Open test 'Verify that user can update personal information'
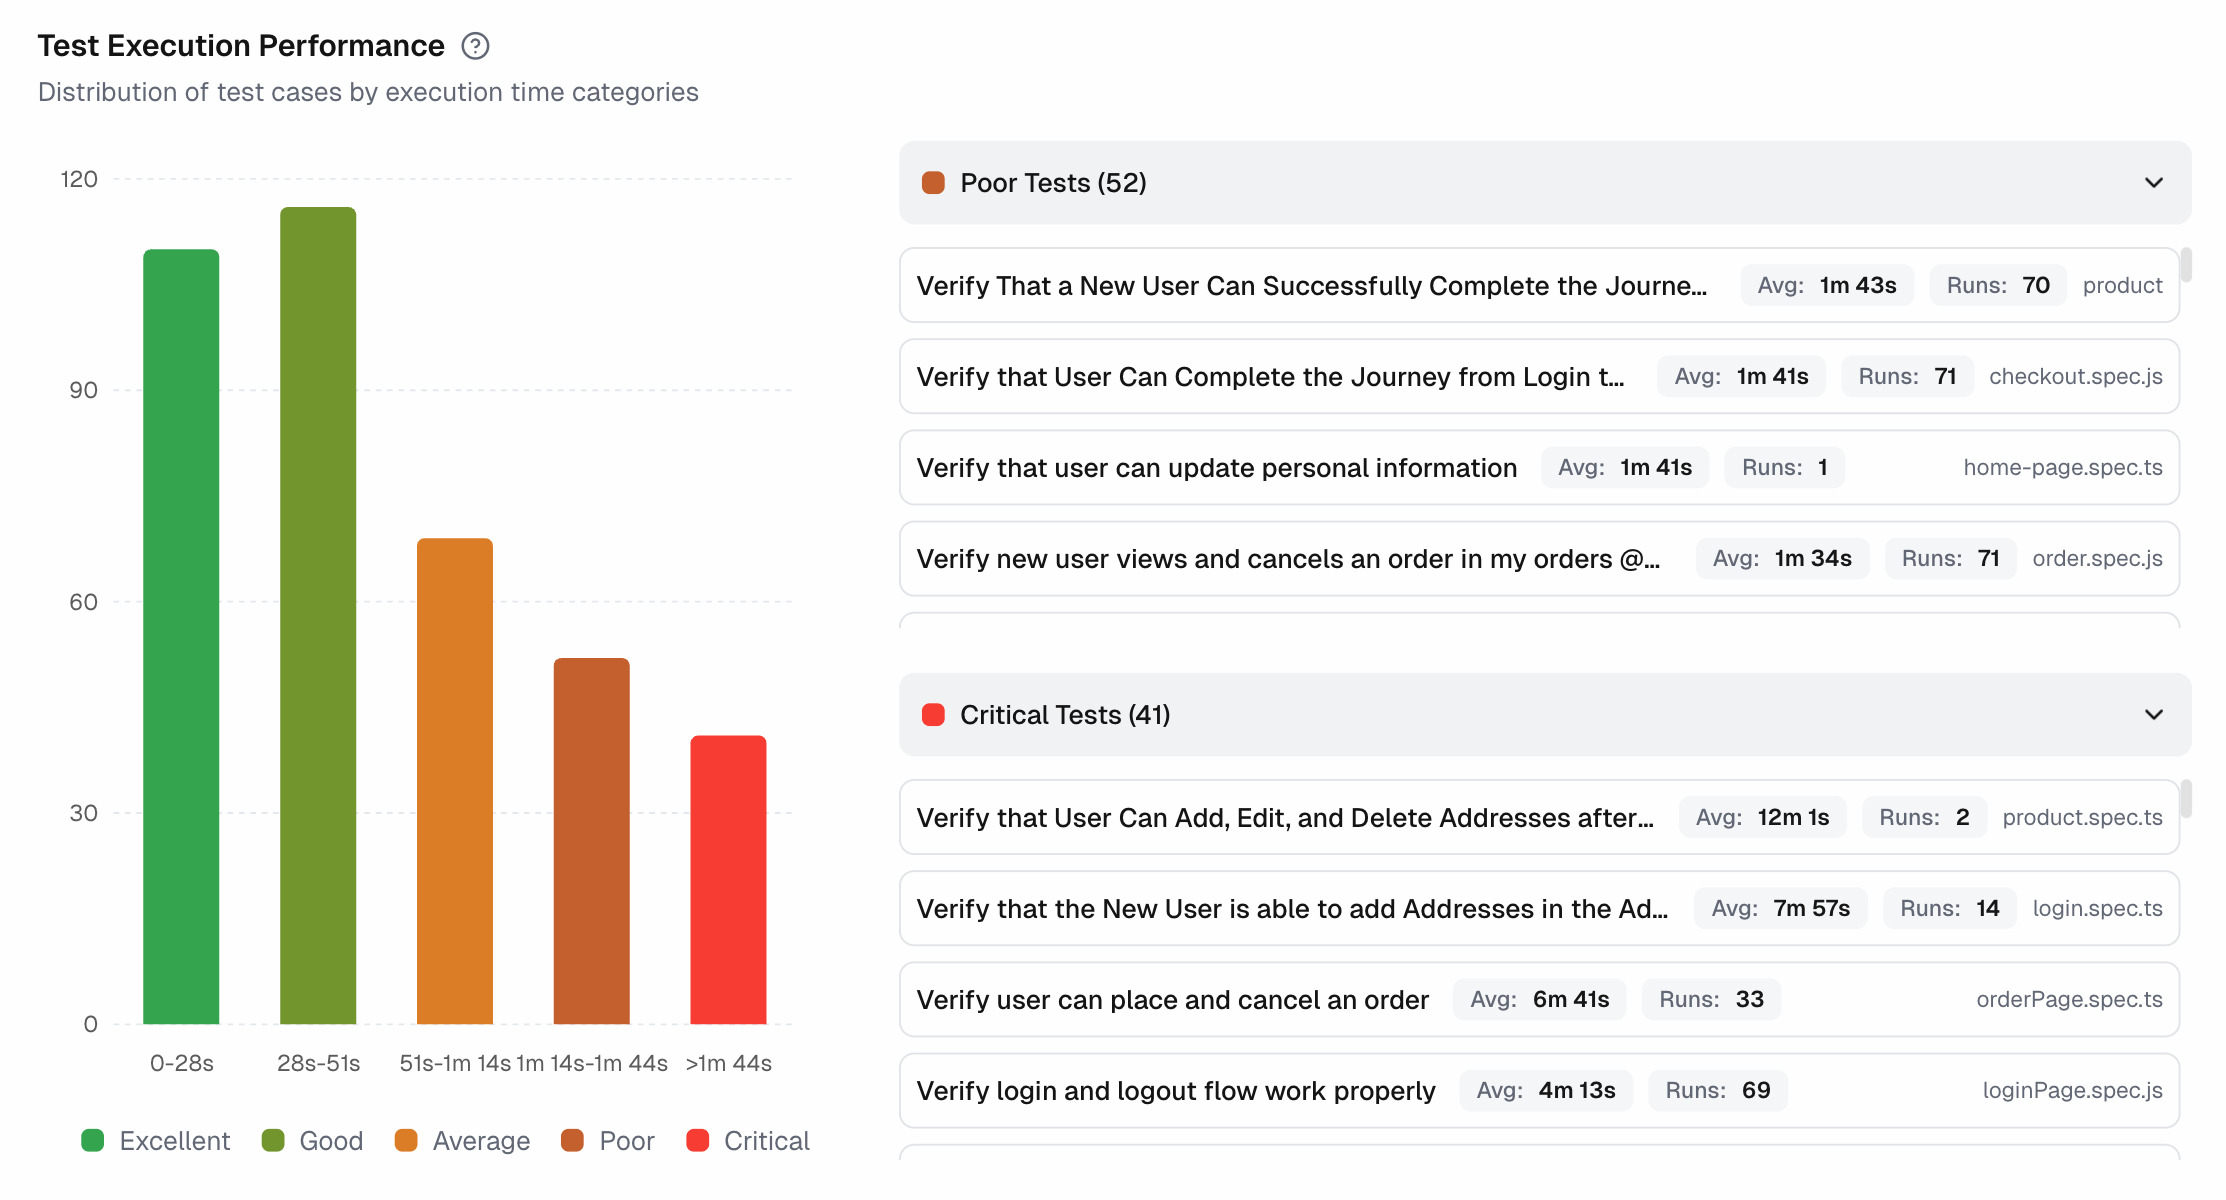This screenshot has width=2226, height=1200. pyautogui.click(x=1216, y=468)
